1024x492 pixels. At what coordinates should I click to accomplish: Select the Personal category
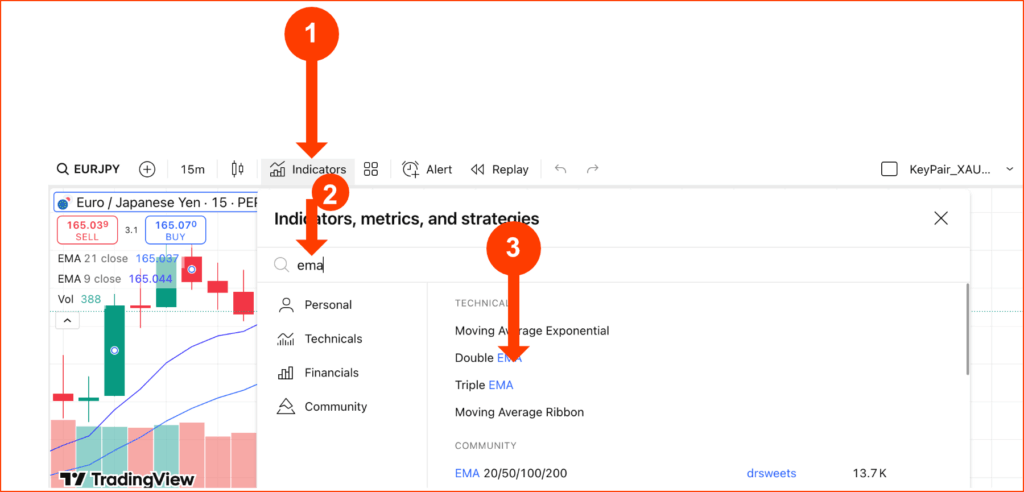tap(315, 305)
